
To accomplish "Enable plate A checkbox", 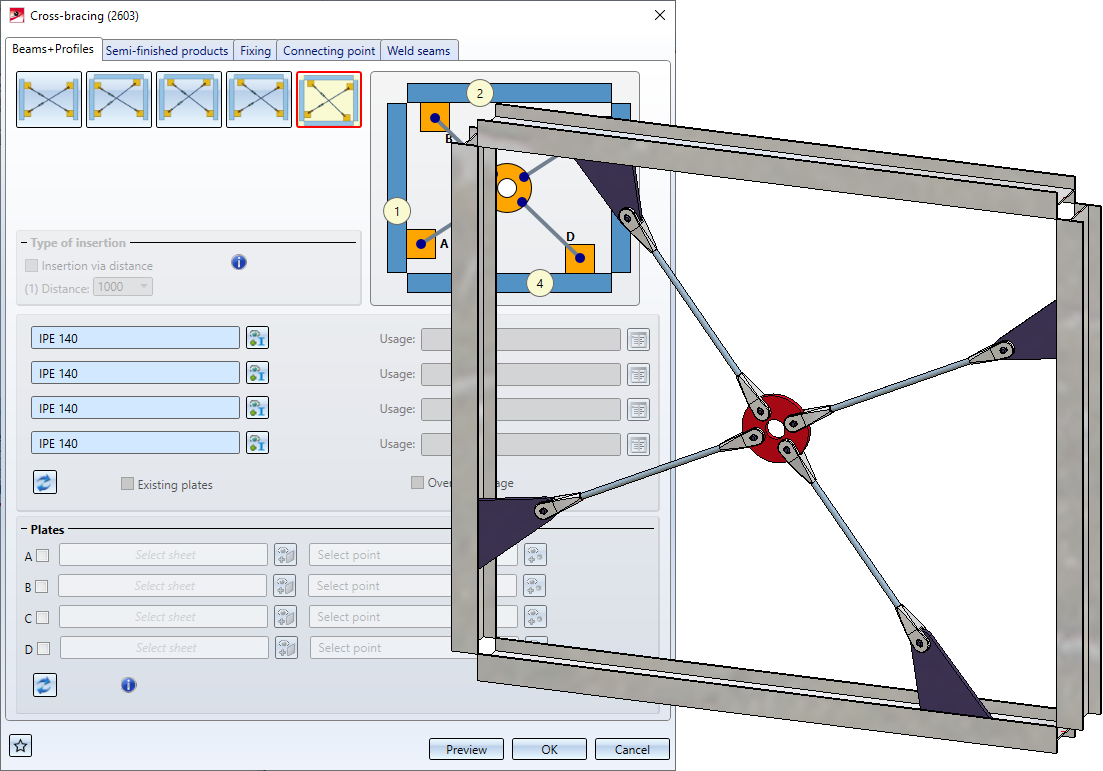I will (42, 556).
